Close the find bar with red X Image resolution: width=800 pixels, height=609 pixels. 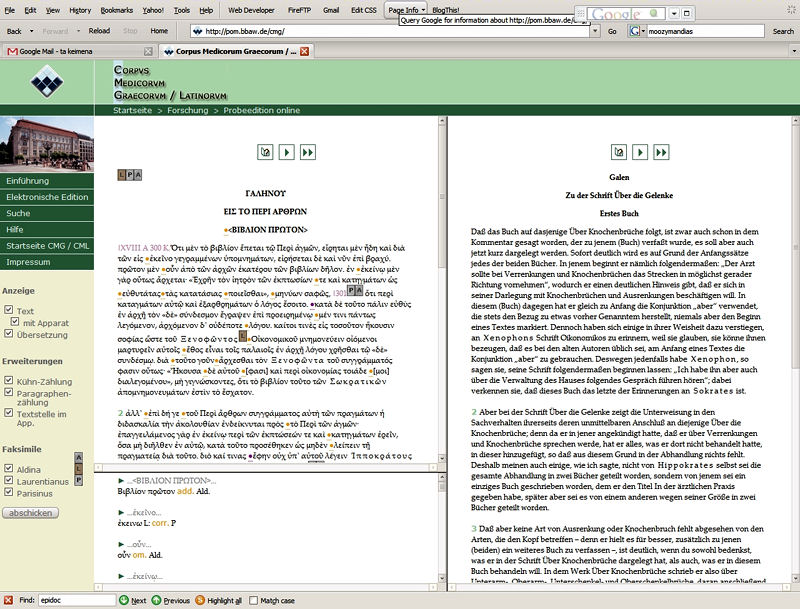8,600
